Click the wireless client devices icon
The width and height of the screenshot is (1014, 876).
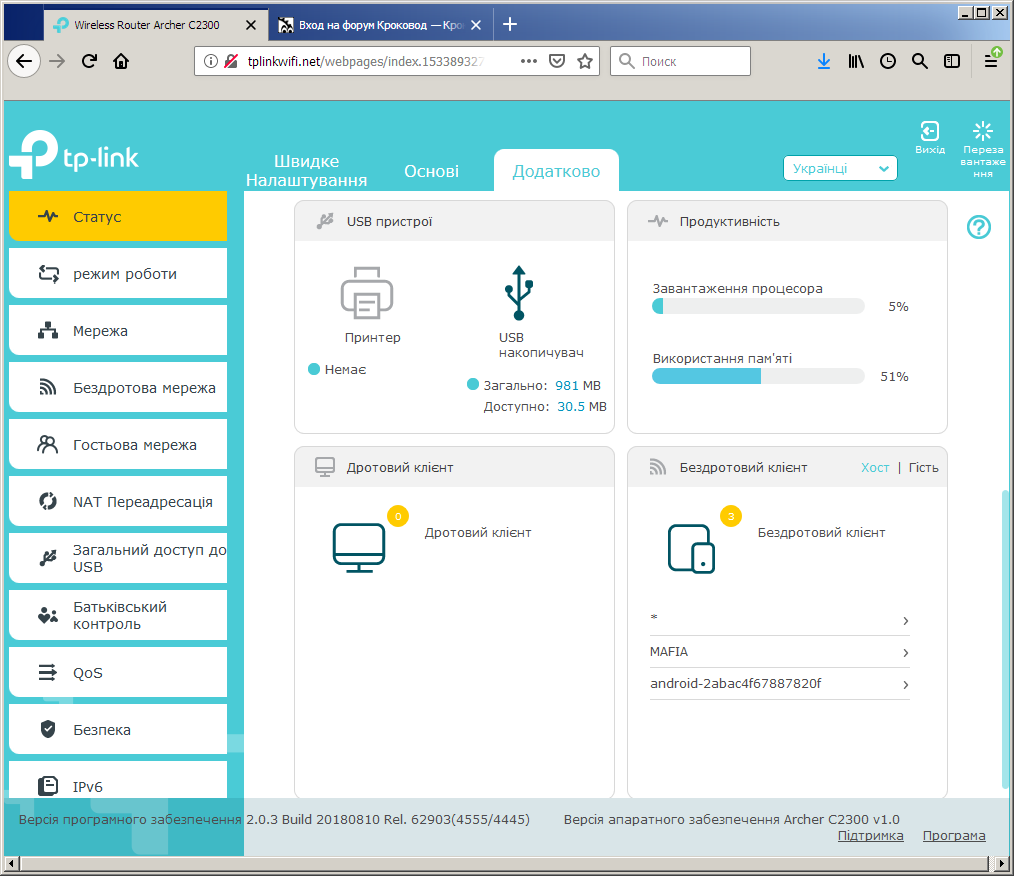[691, 549]
